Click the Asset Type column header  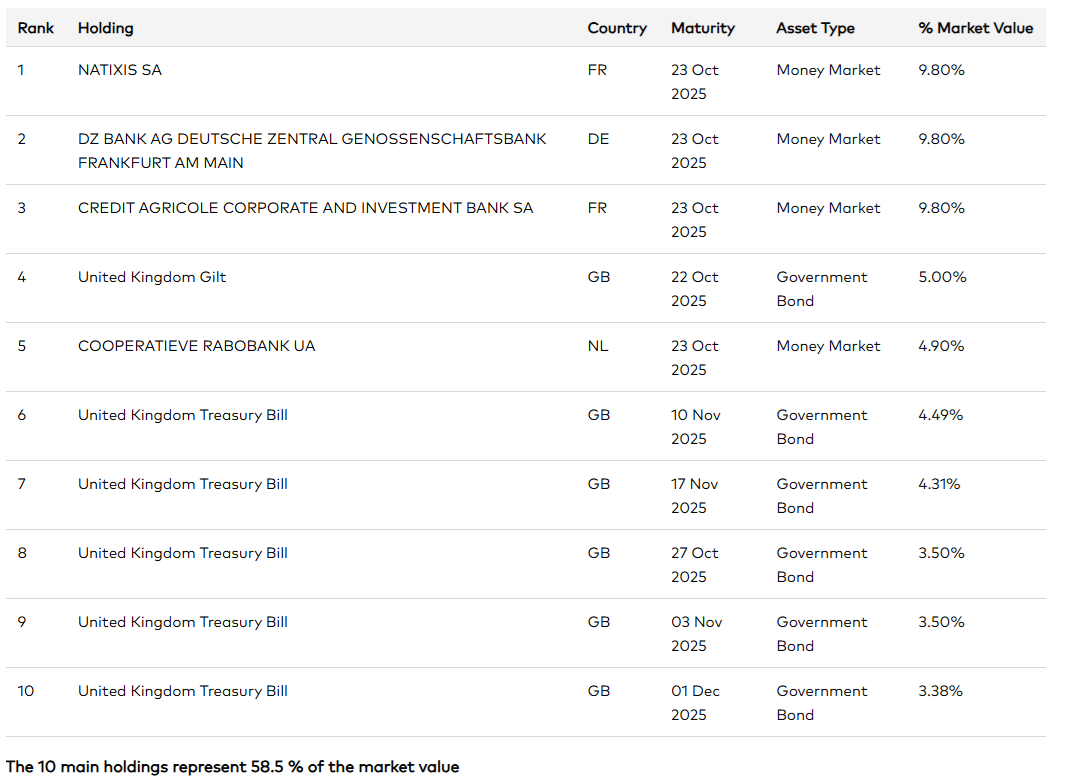[x=815, y=28]
